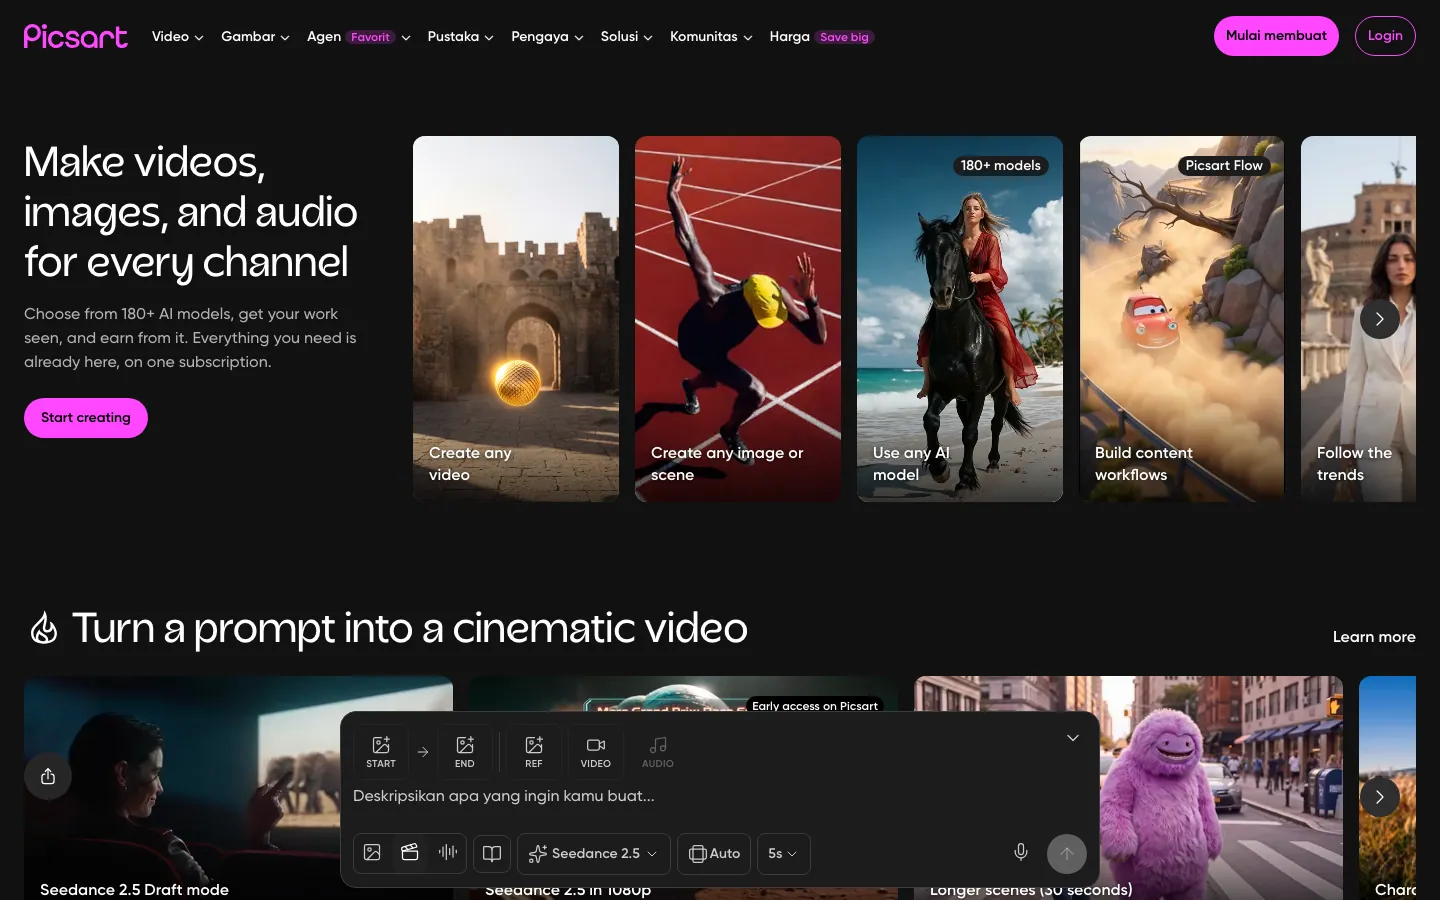The width and height of the screenshot is (1440, 900).
Task: Click the Login button
Action: coord(1385,36)
